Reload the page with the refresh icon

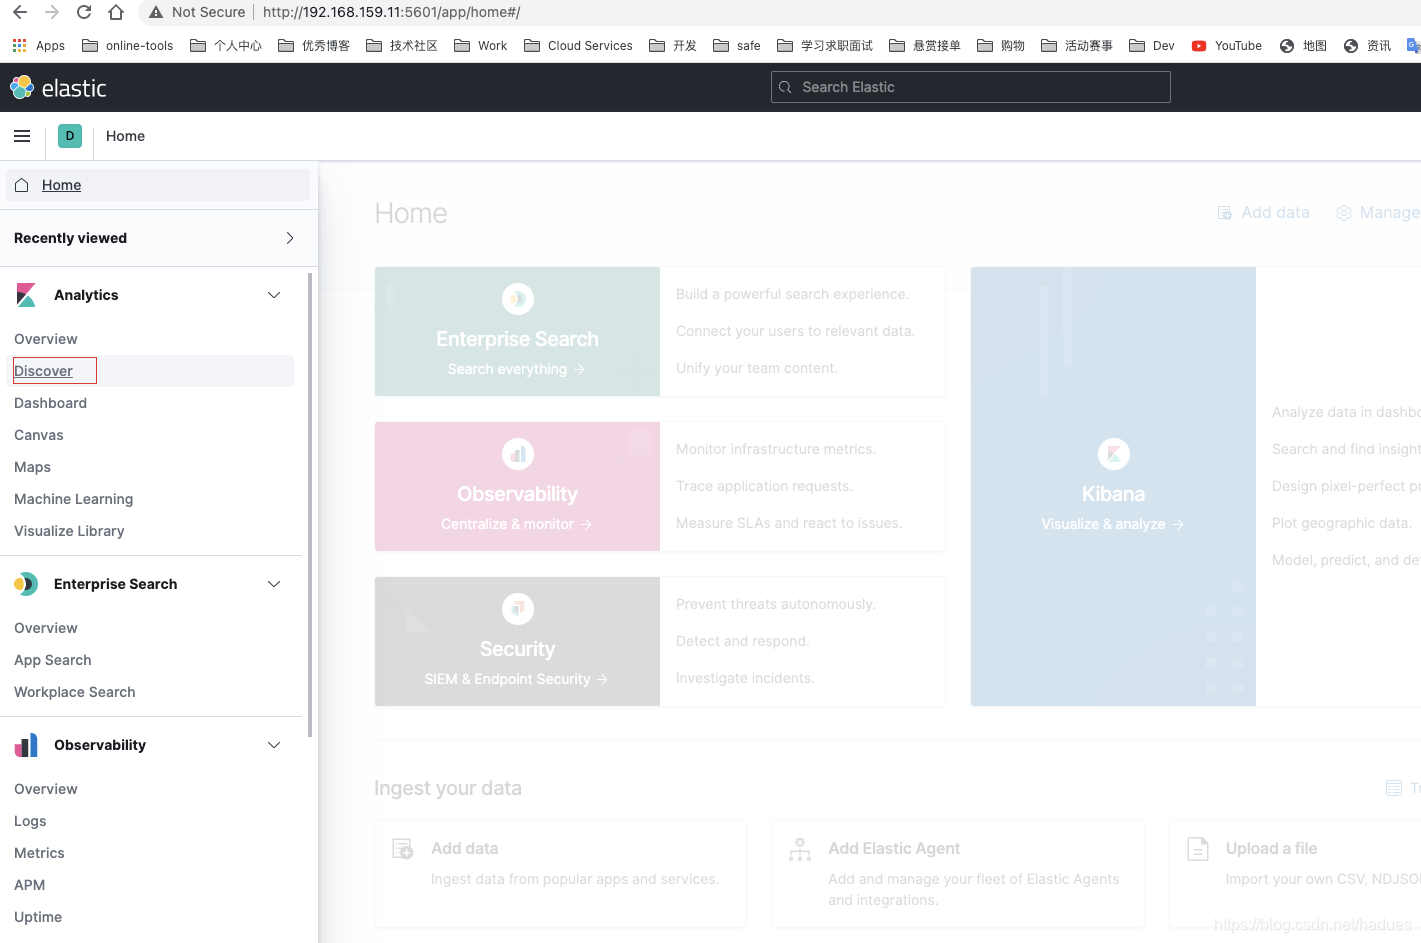pyautogui.click(x=84, y=12)
